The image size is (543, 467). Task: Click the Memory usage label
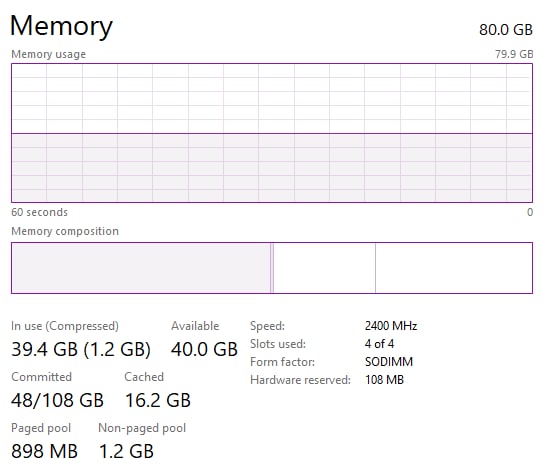coord(48,54)
